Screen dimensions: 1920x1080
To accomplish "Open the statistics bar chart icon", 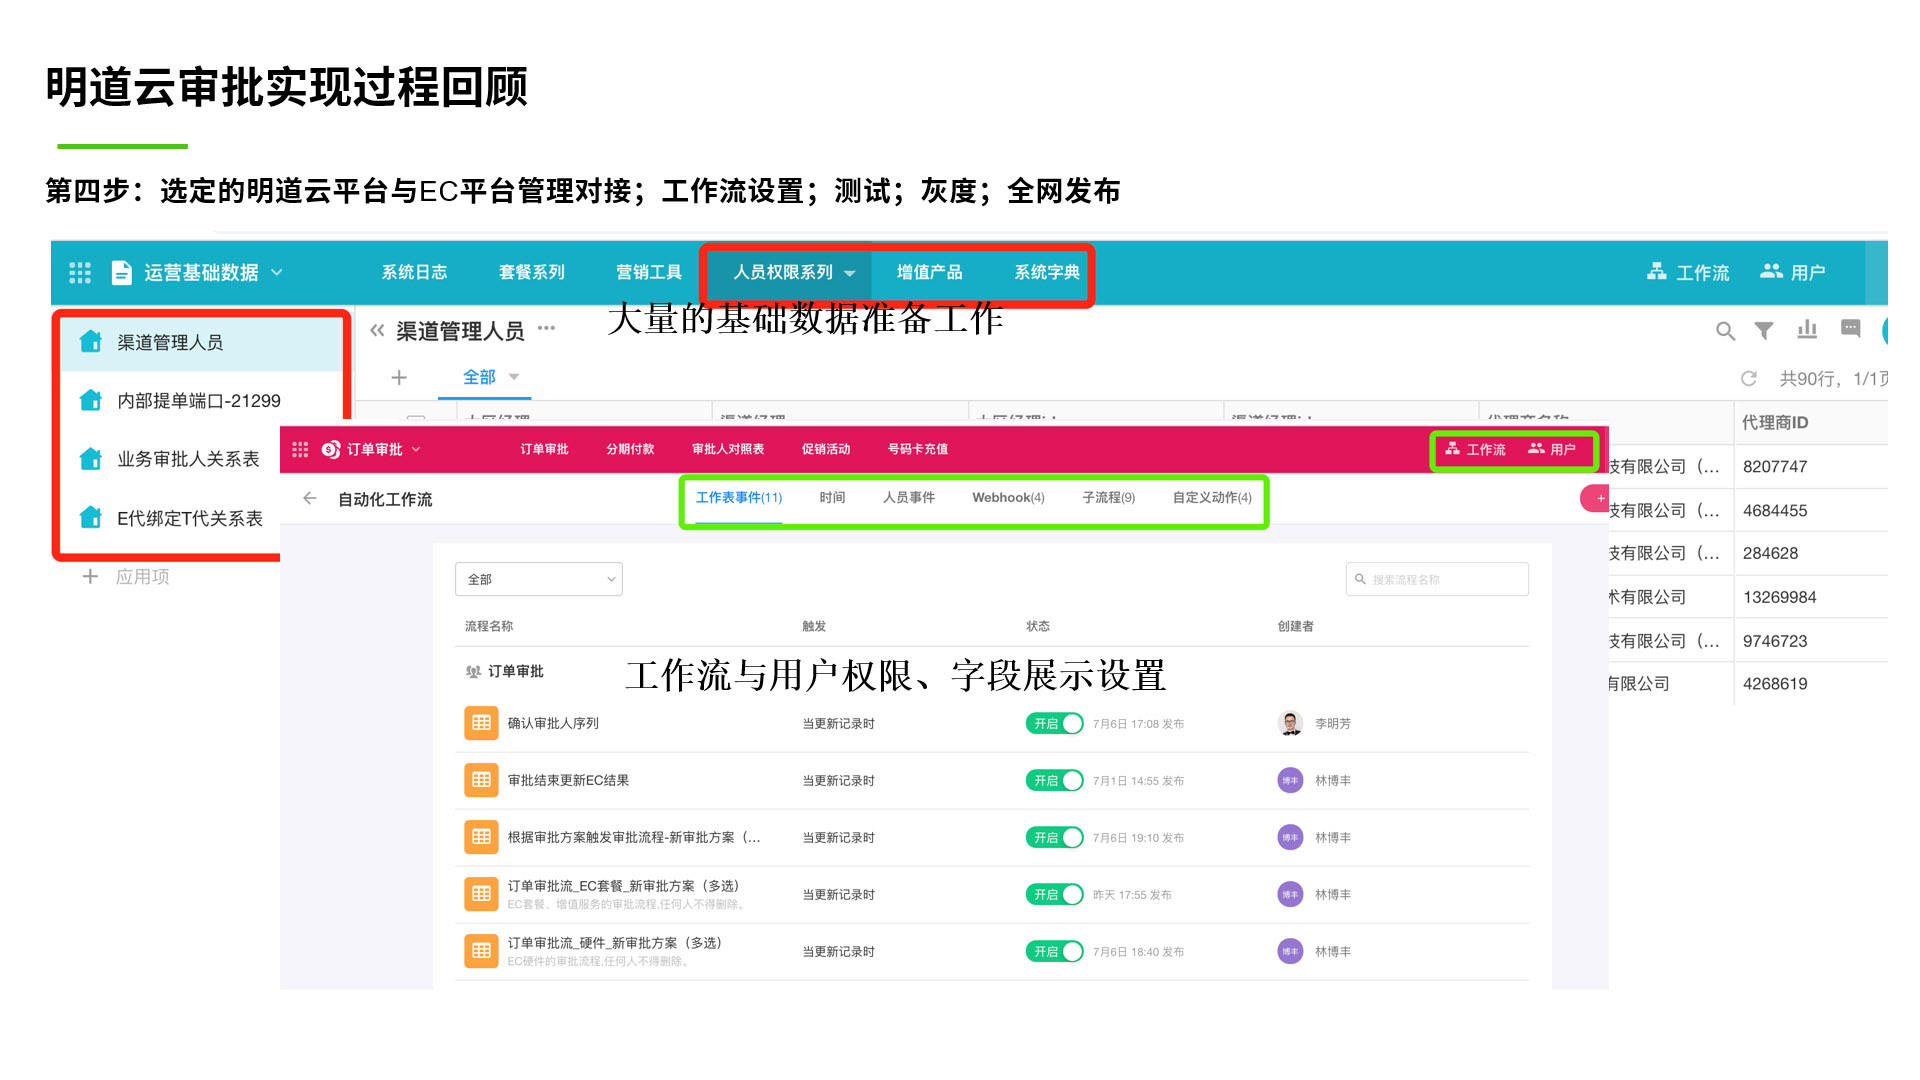I will tap(1807, 330).
